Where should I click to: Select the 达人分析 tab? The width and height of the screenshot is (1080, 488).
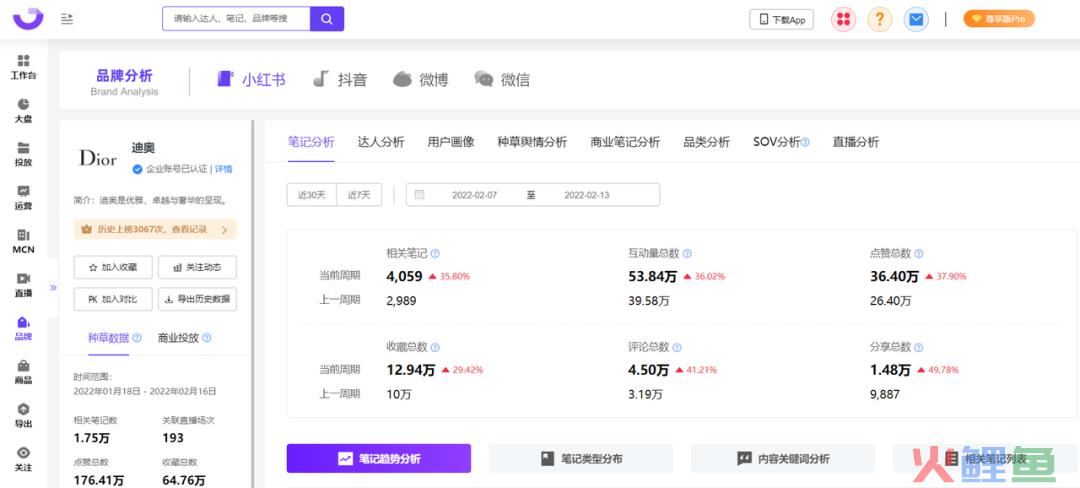[x=381, y=142]
